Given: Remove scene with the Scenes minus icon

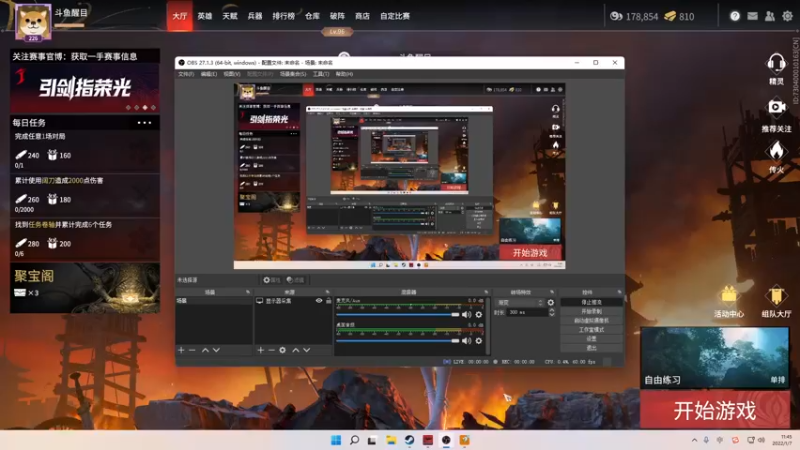Looking at the screenshot, I should pyautogui.click(x=192, y=350).
